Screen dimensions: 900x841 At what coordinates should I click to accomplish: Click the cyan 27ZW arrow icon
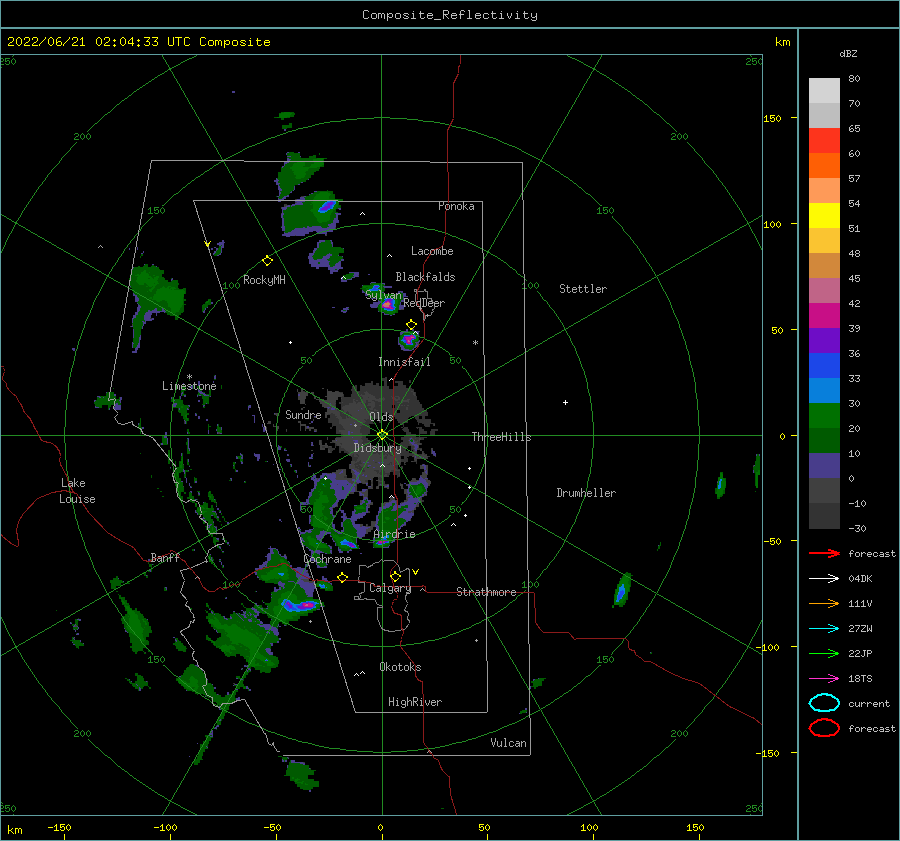point(824,629)
